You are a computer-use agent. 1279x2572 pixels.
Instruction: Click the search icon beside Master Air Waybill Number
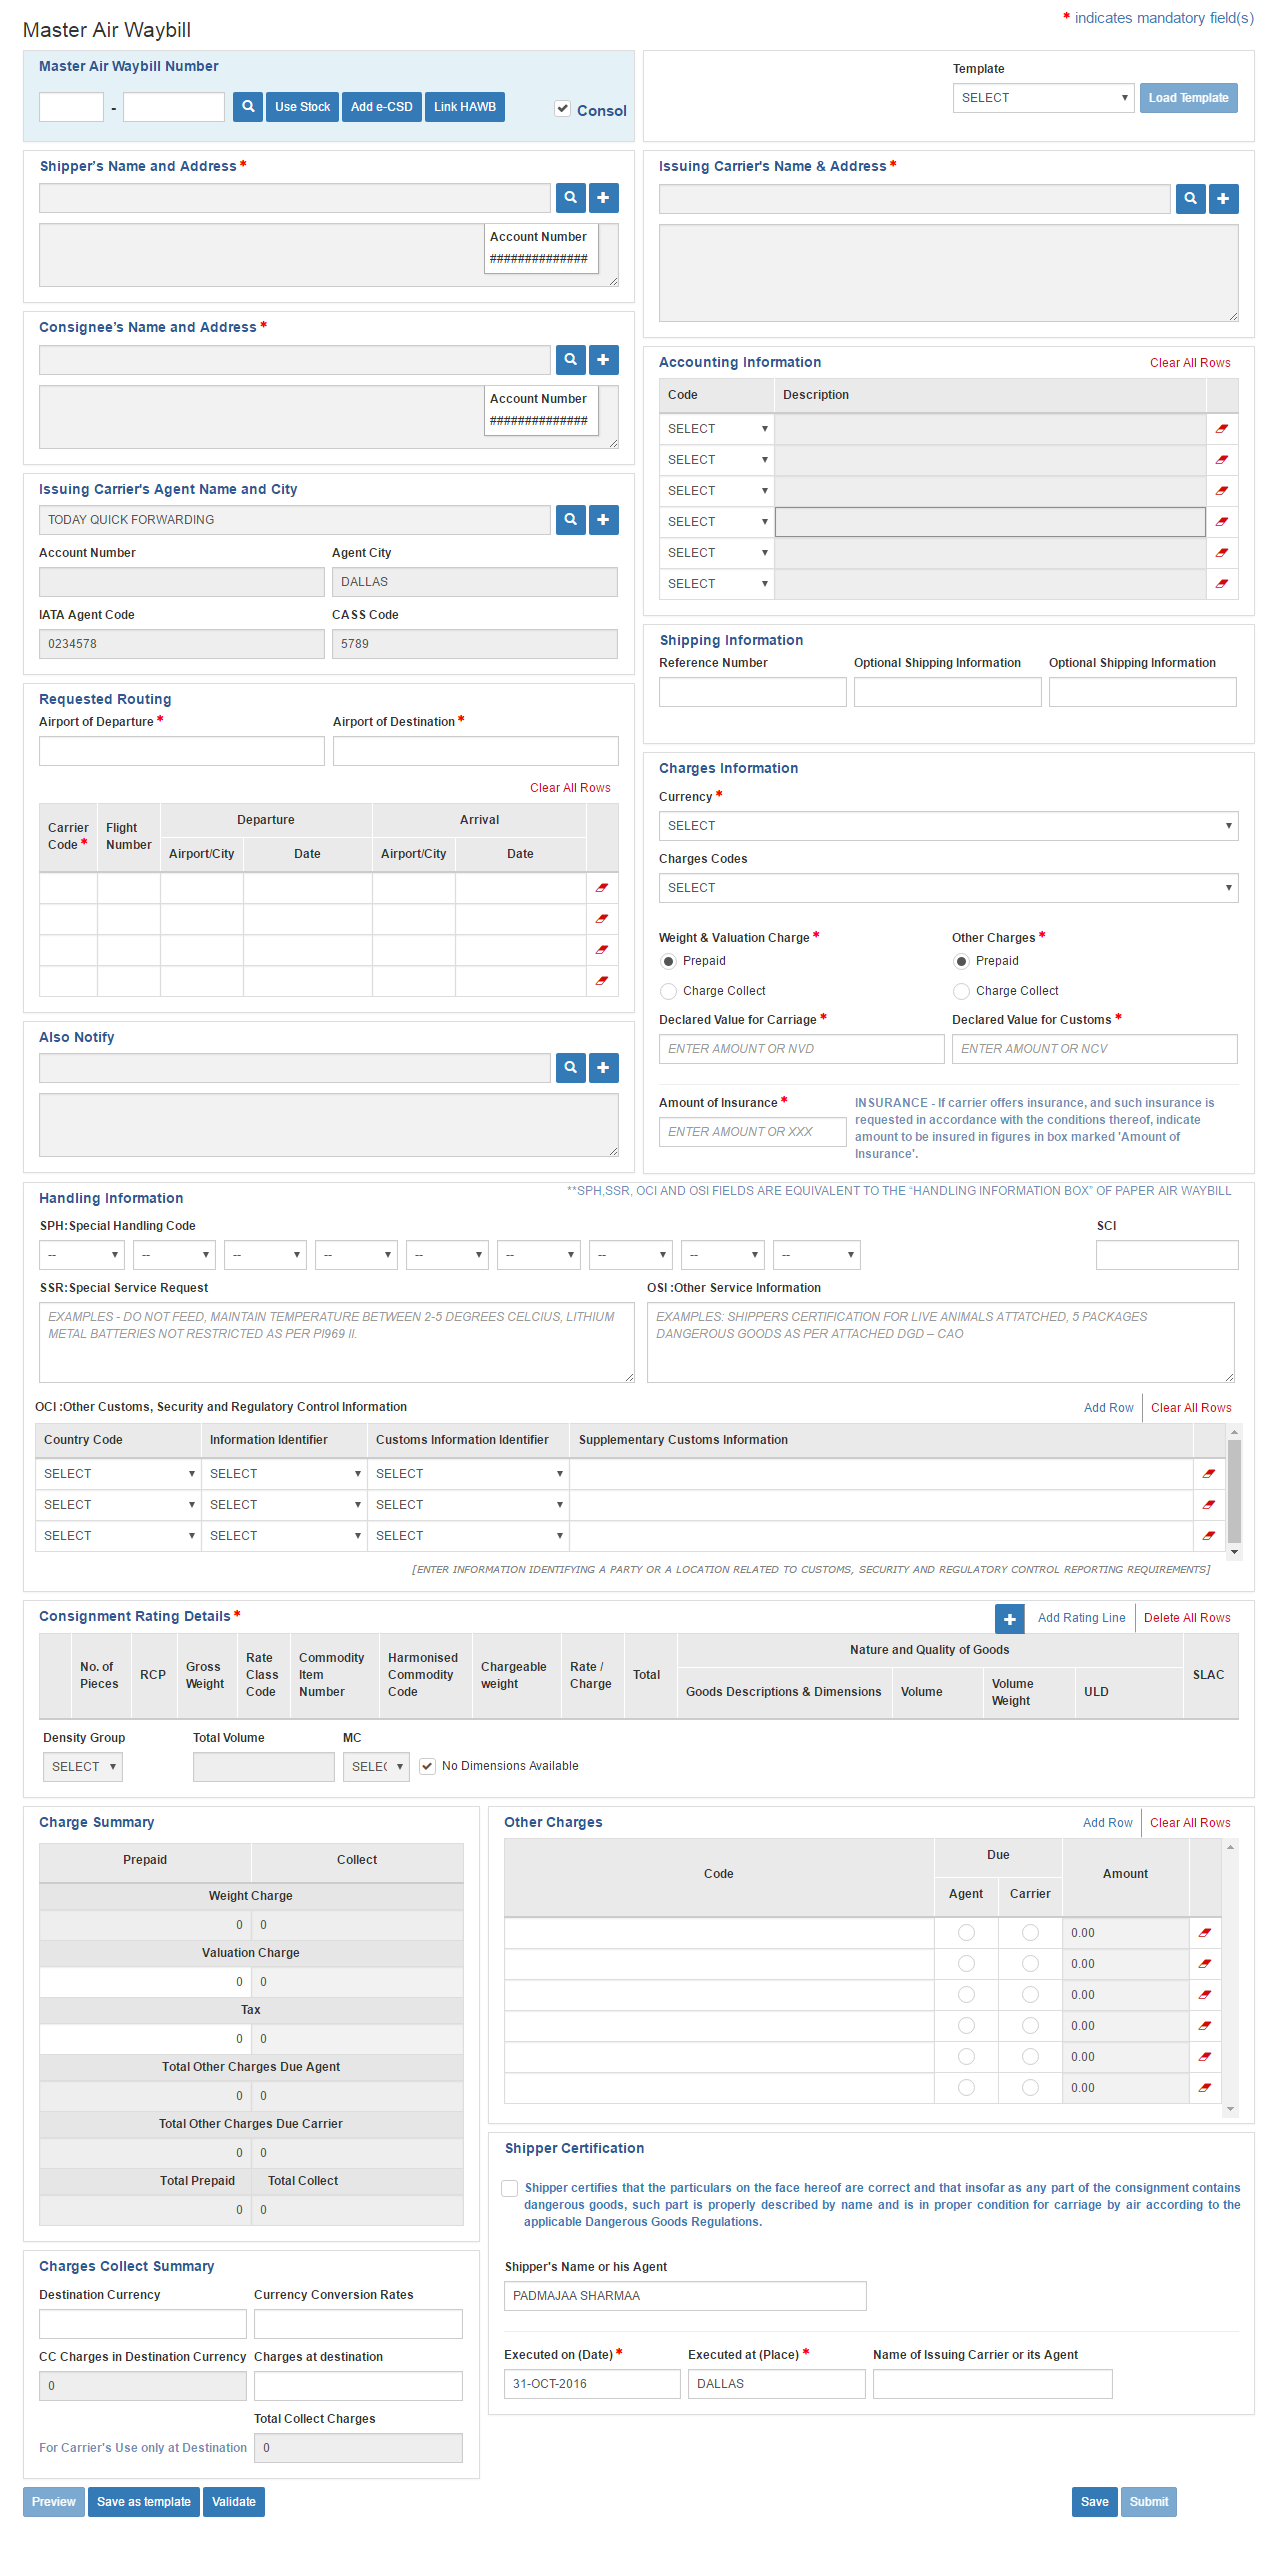(x=248, y=107)
